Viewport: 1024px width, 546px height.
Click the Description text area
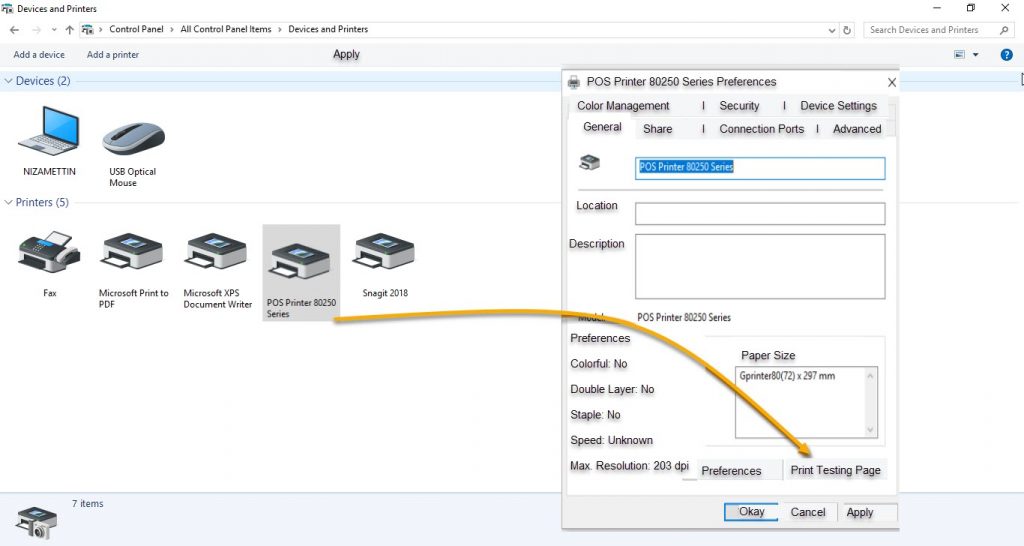pyautogui.click(x=760, y=266)
